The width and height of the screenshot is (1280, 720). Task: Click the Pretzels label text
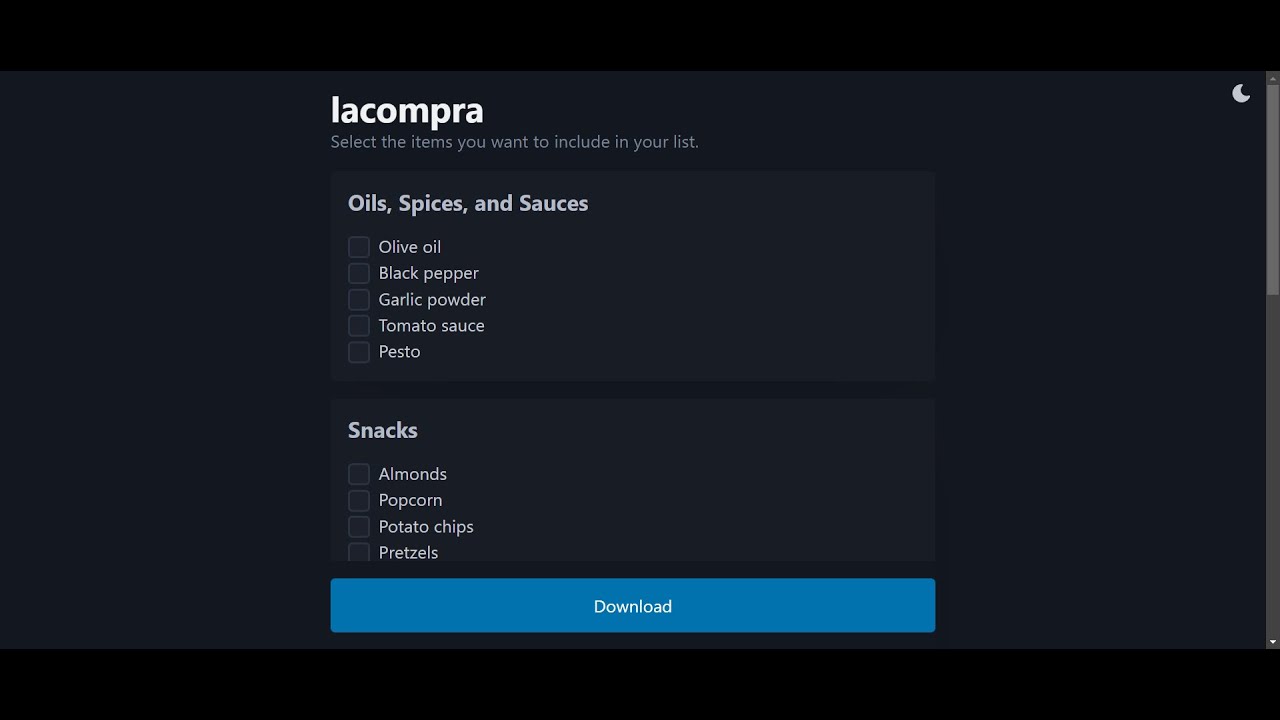(x=408, y=552)
